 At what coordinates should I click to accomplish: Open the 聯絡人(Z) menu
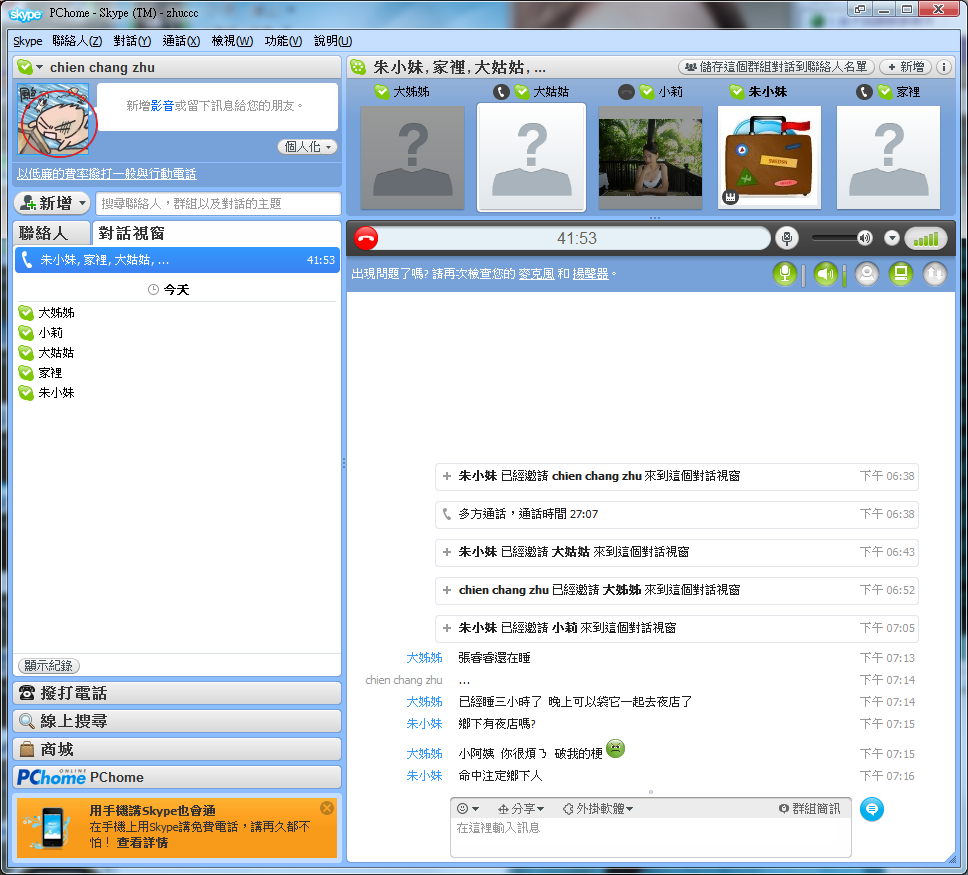pos(77,41)
